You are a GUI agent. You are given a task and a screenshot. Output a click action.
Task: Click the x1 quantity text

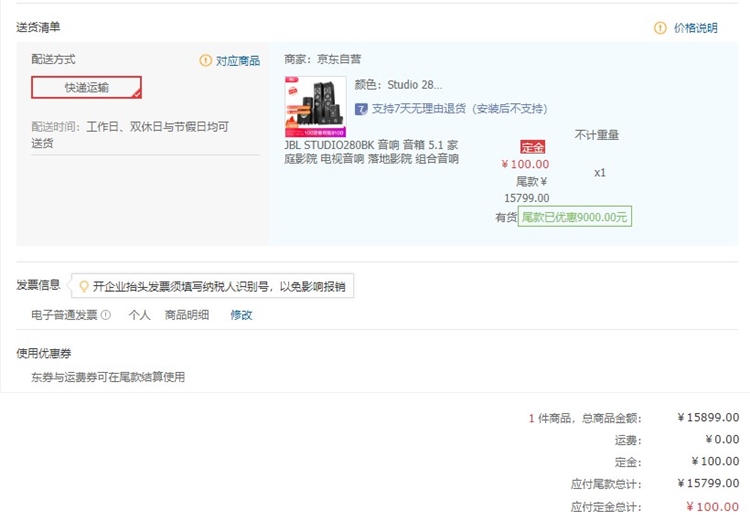click(x=600, y=173)
